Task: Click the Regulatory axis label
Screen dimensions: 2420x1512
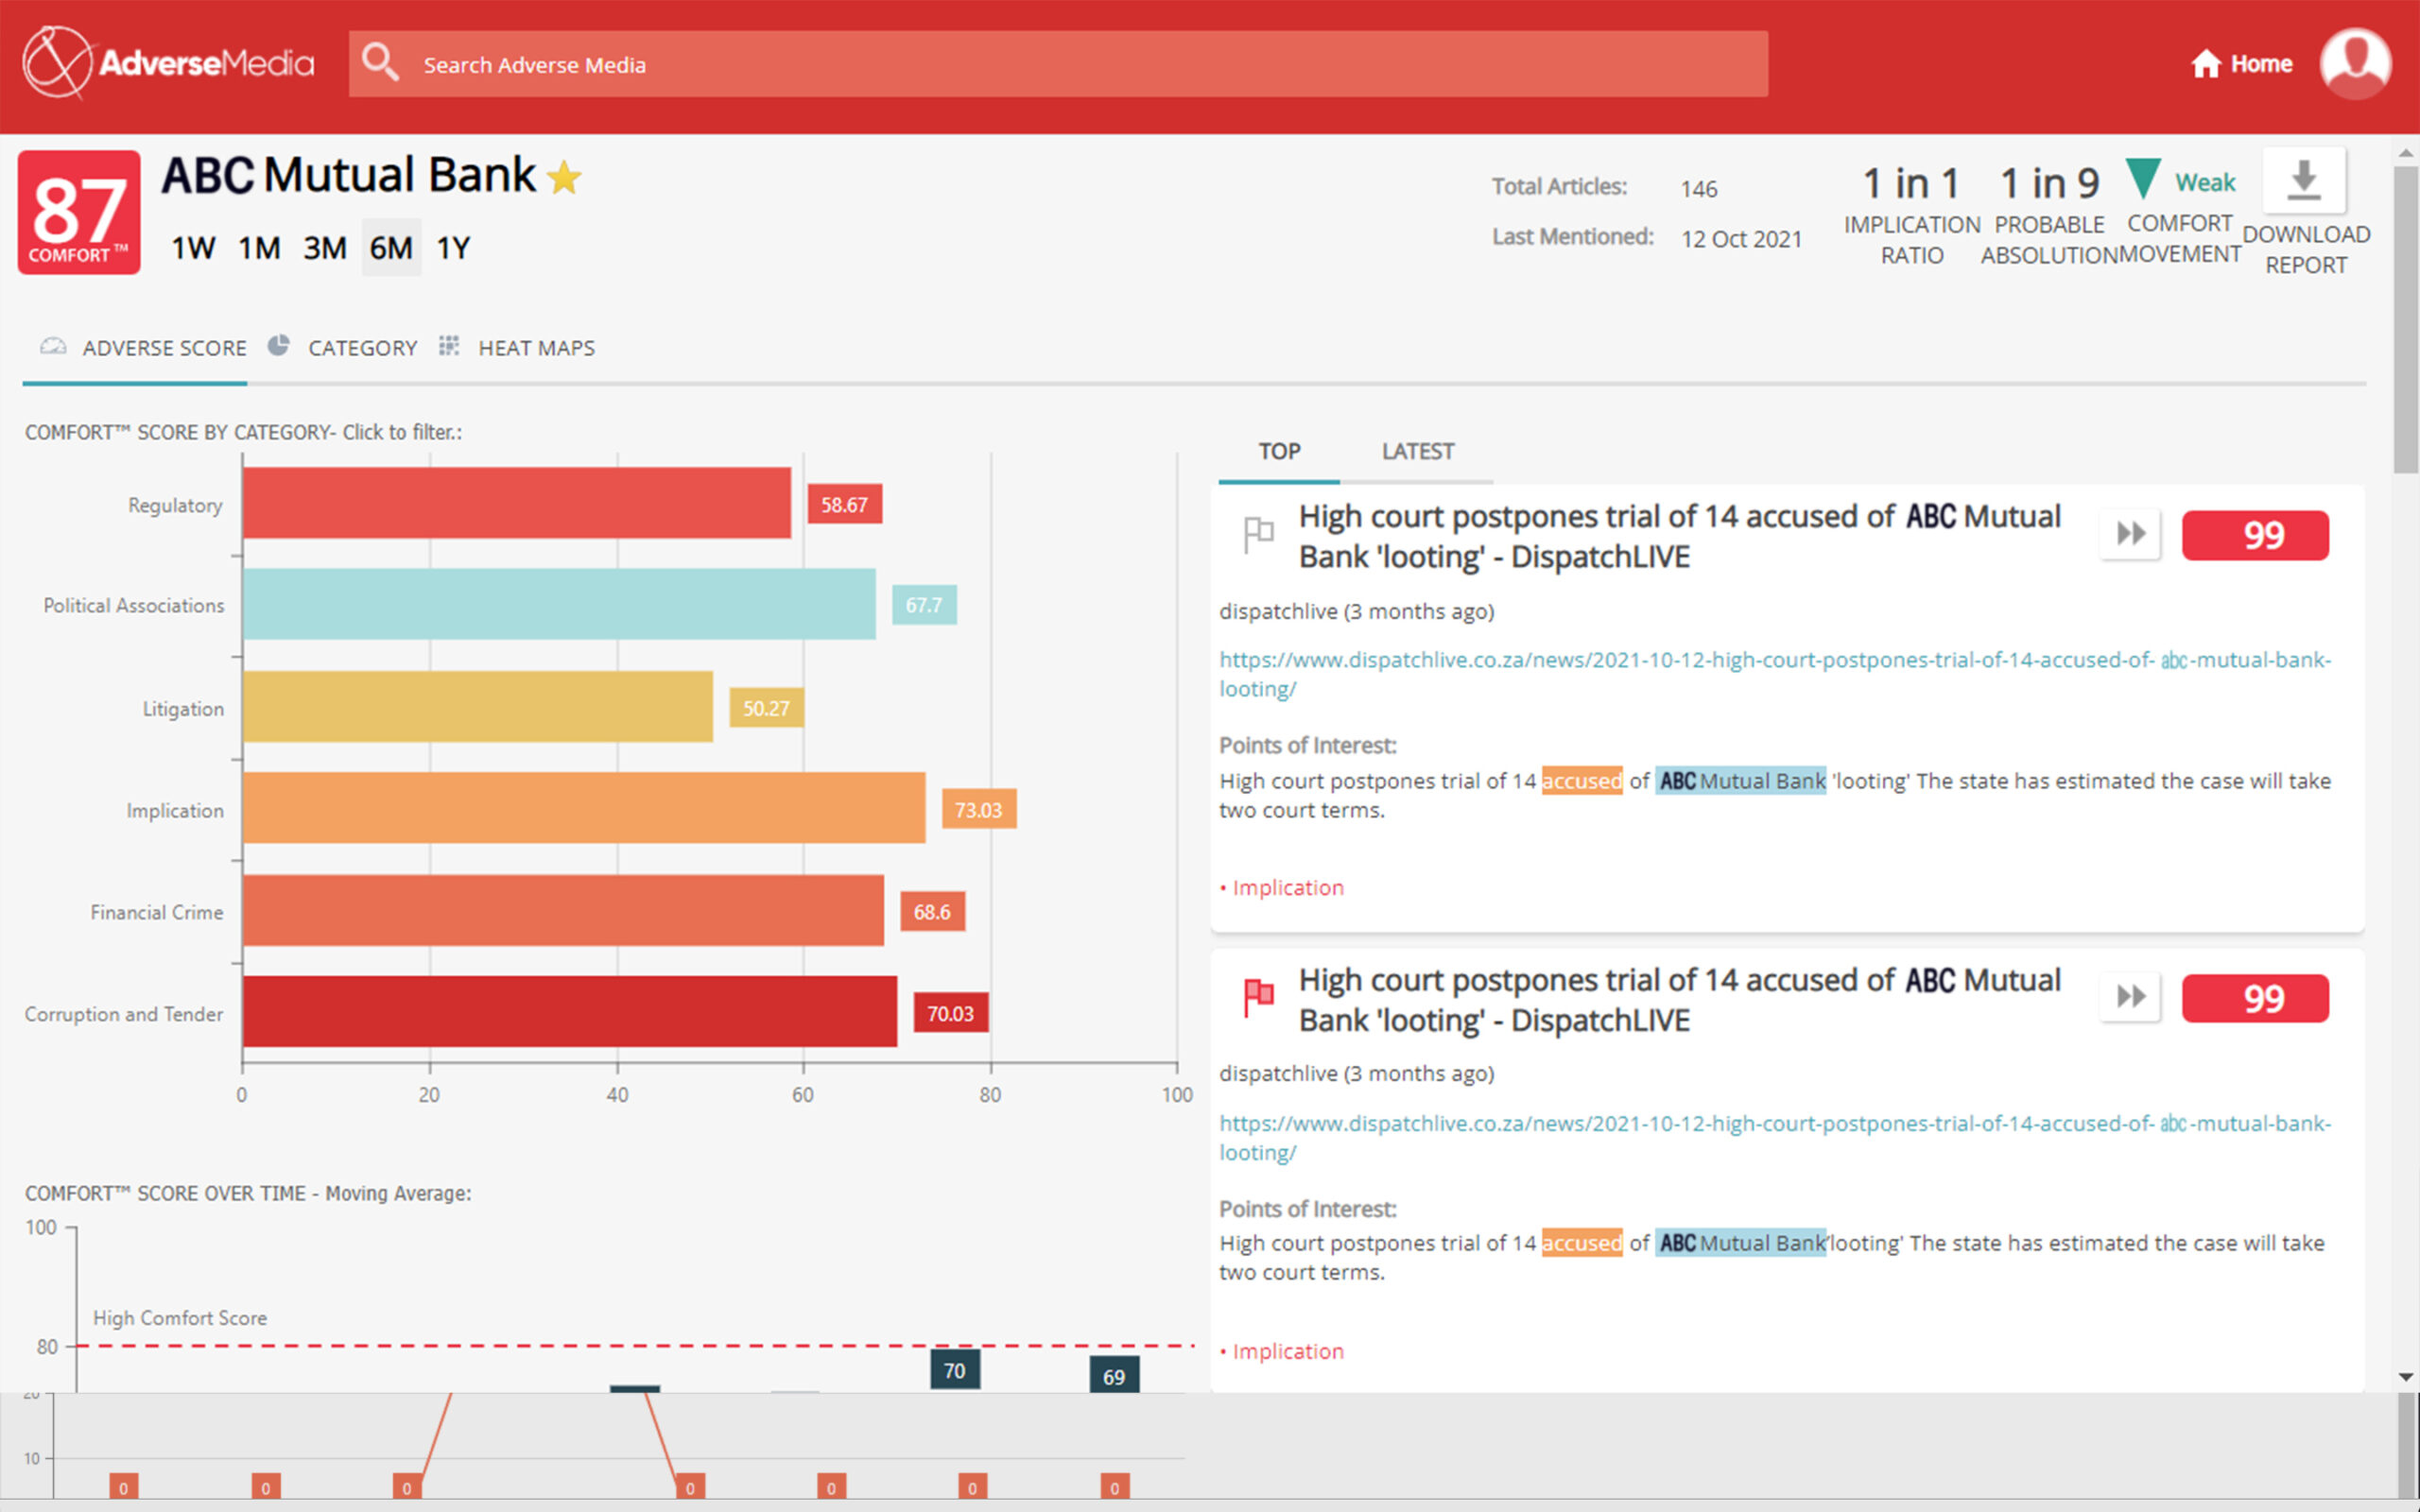Action: click(x=175, y=505)
